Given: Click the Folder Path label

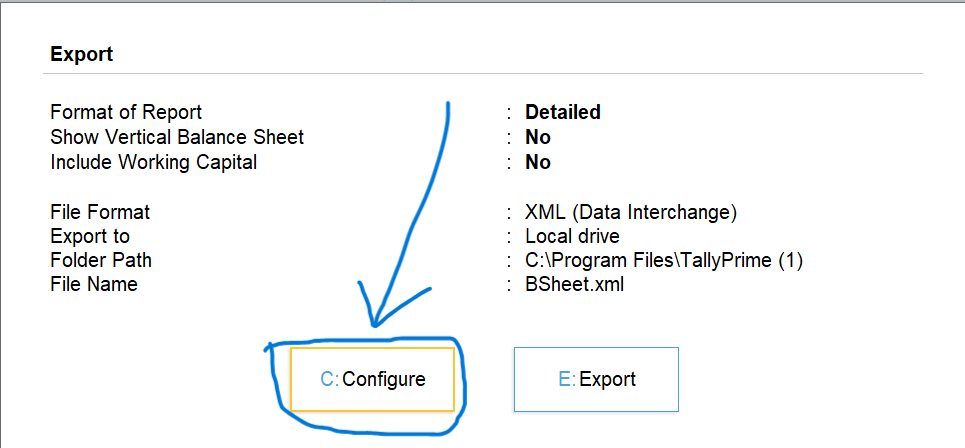Looking at the screenshot, I should tap(101, 260).
